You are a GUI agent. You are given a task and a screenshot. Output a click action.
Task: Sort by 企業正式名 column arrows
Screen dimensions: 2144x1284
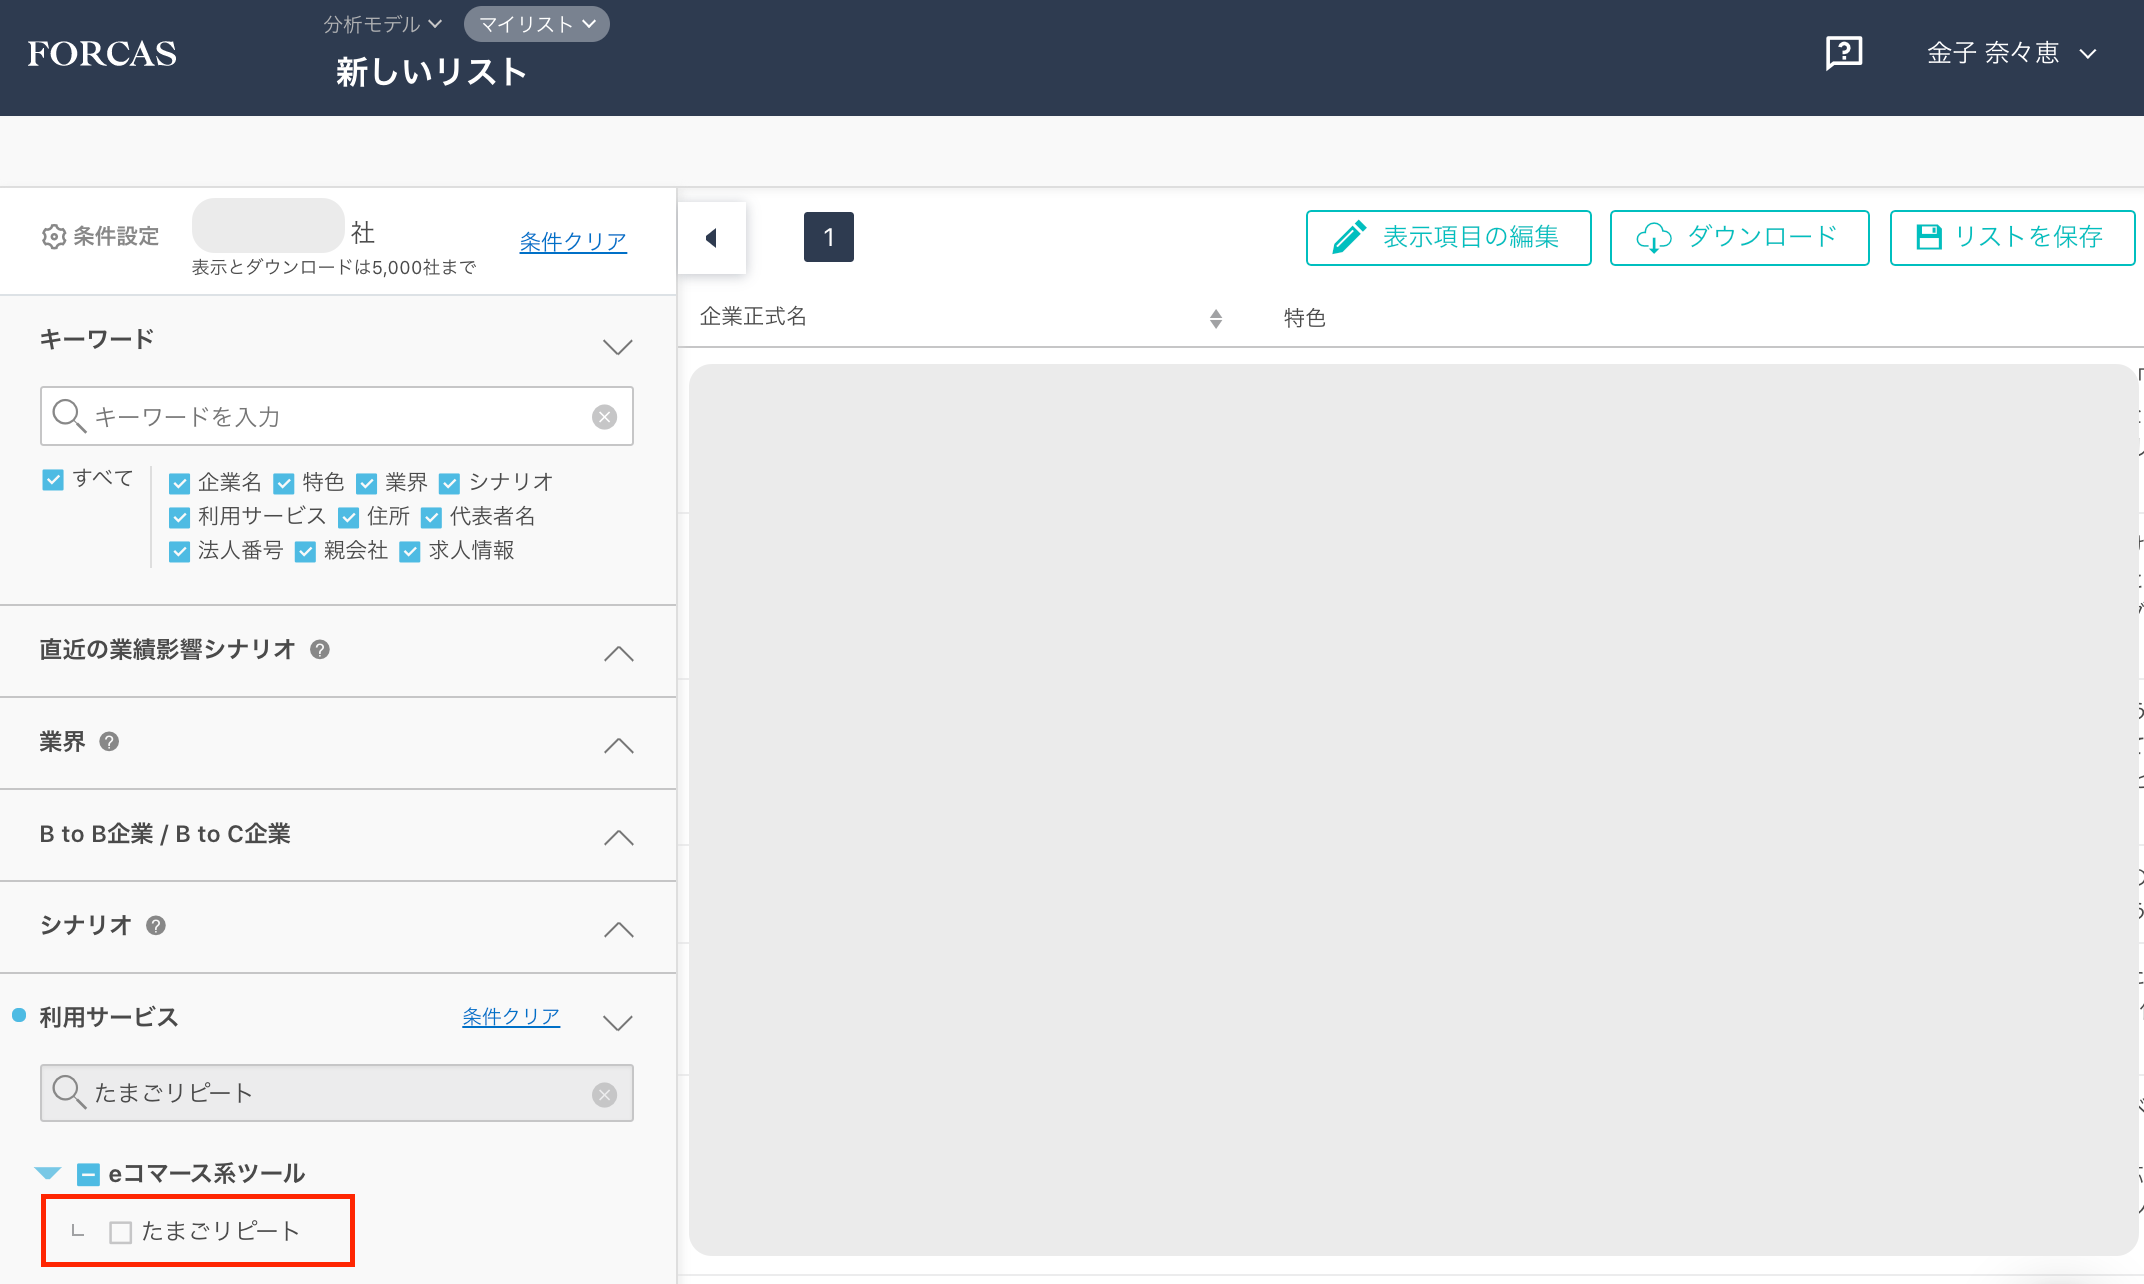point(1215,319)
